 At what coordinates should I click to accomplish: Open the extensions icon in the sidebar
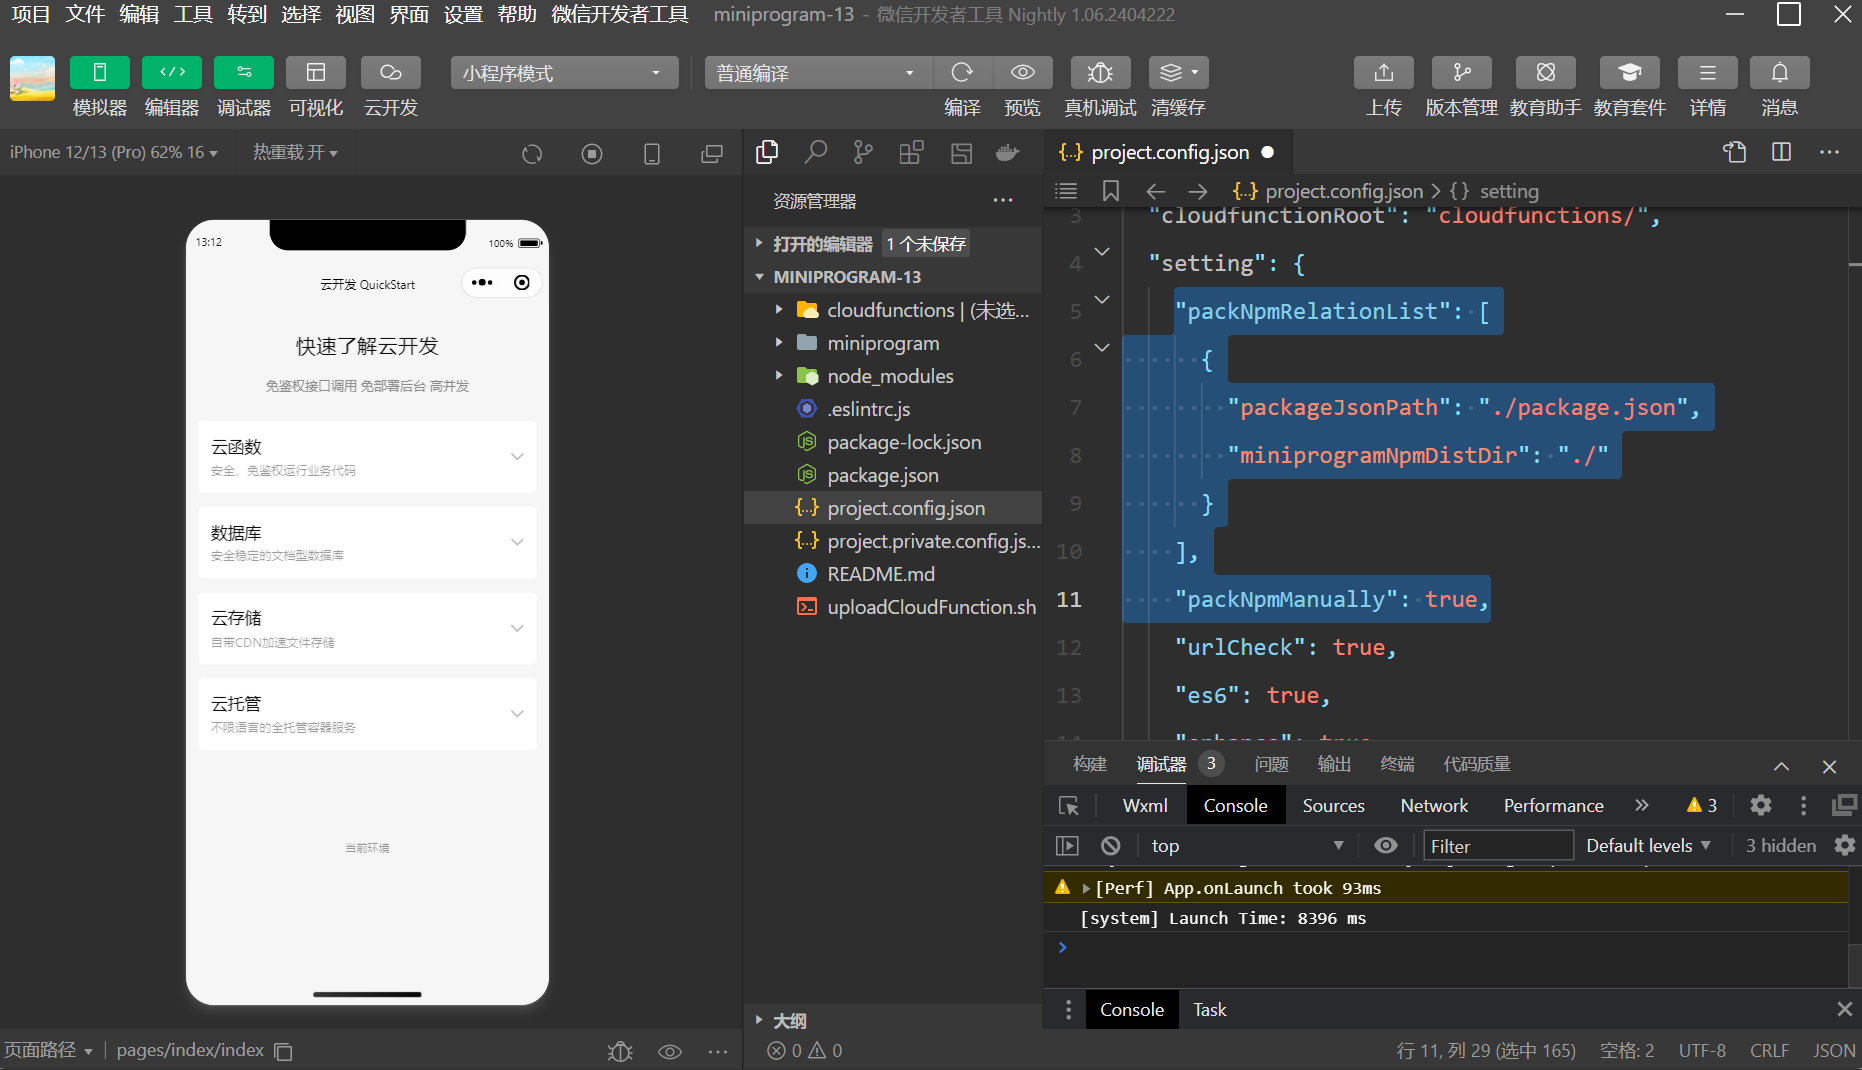(x=911, y=152)
